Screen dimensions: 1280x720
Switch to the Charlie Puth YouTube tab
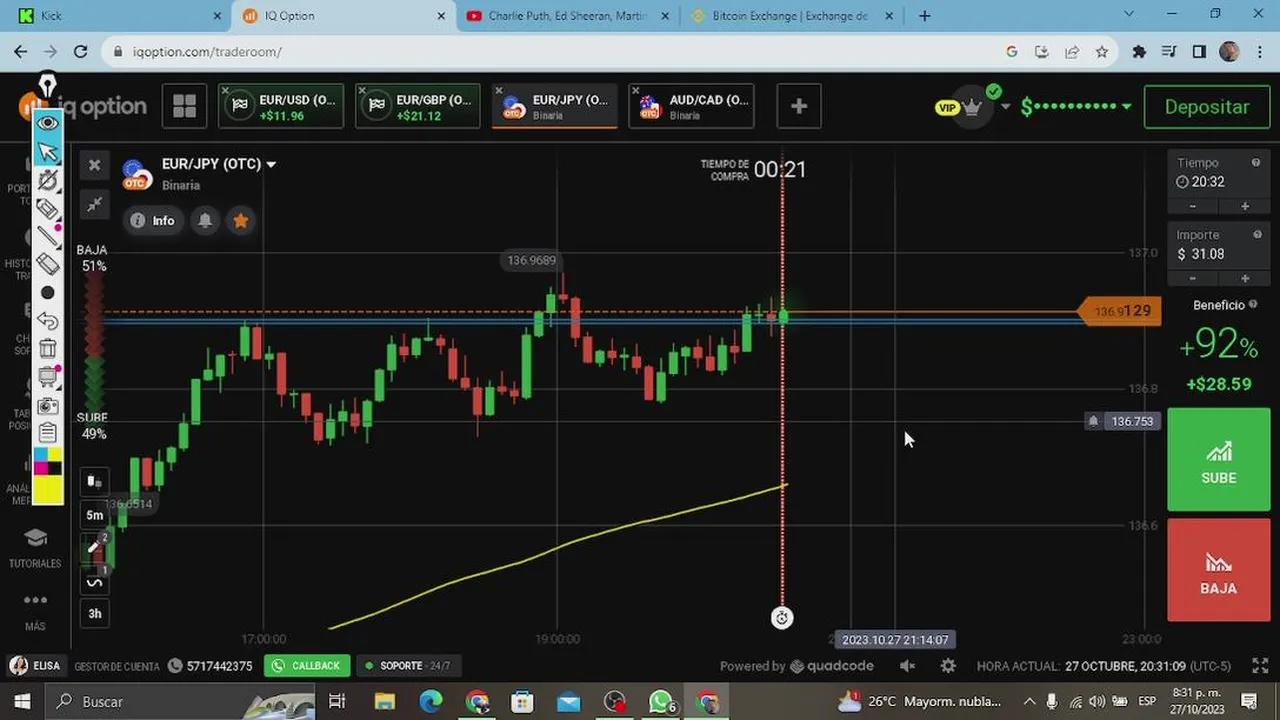(x=568, y=16)
